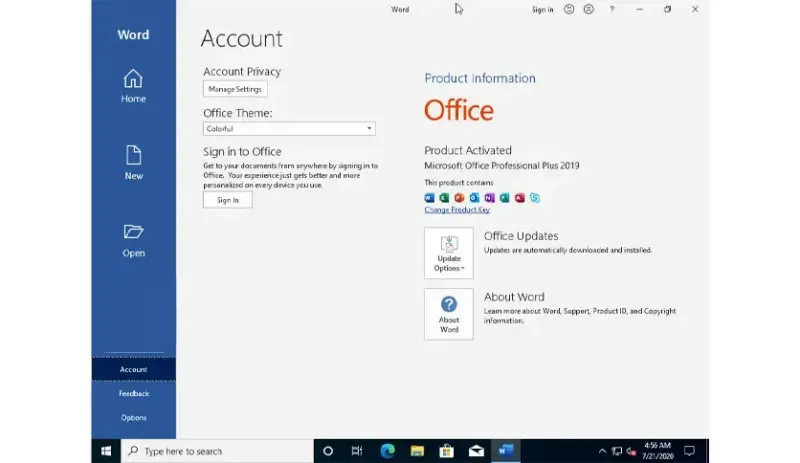Open the Home page in Word sidebar
The width and height of the screenshot is (800, 463).
point(133,86)
